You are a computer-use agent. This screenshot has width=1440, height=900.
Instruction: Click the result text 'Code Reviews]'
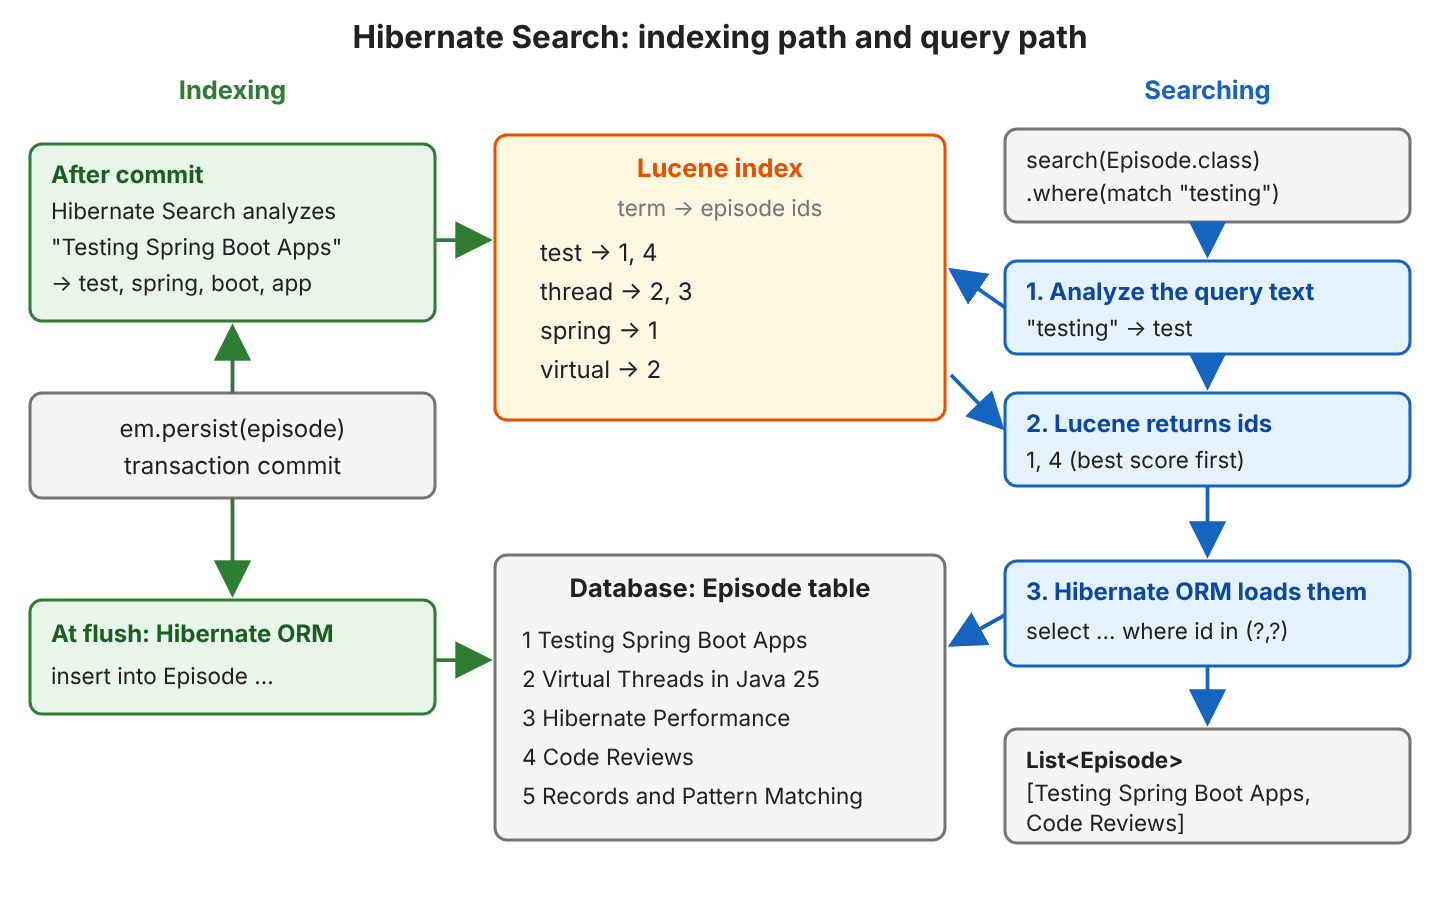coord(1105,823)
